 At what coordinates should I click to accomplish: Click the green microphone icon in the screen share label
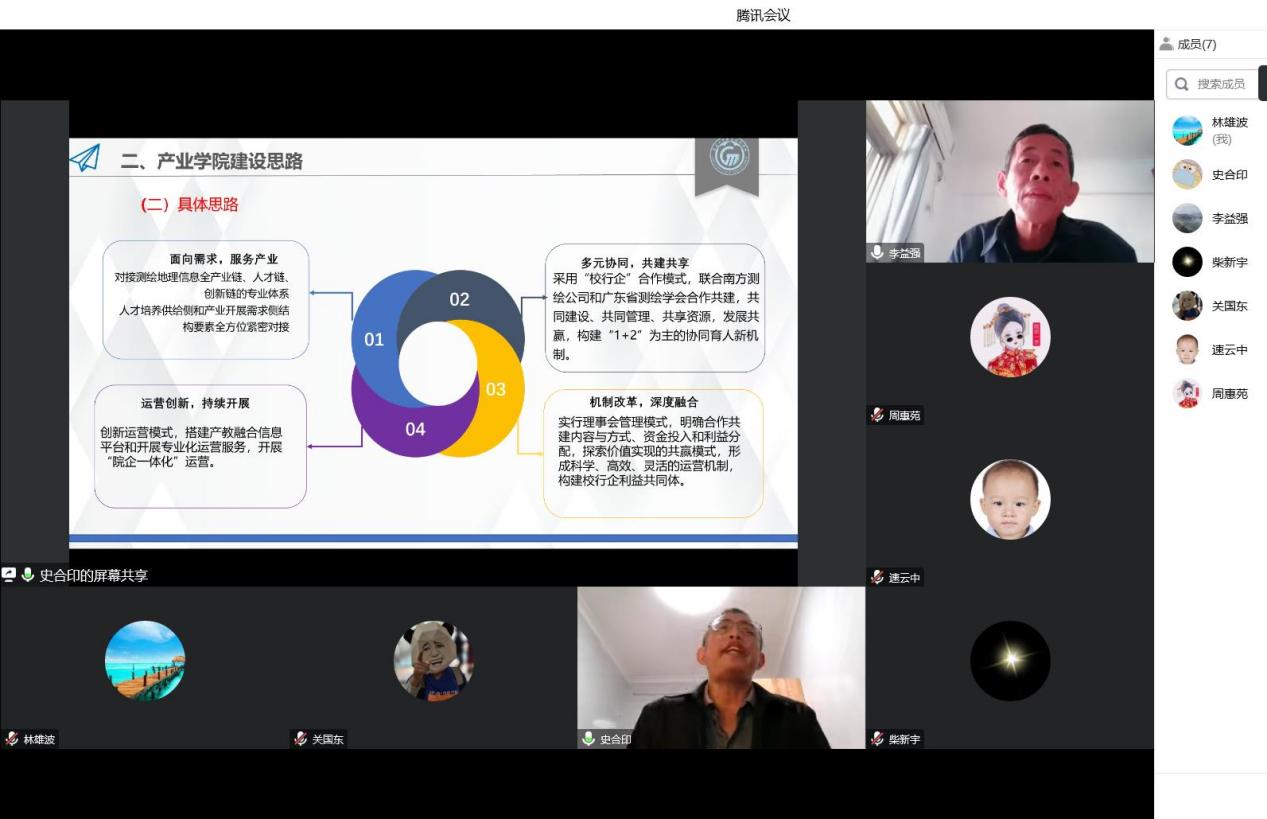point(28,575)
